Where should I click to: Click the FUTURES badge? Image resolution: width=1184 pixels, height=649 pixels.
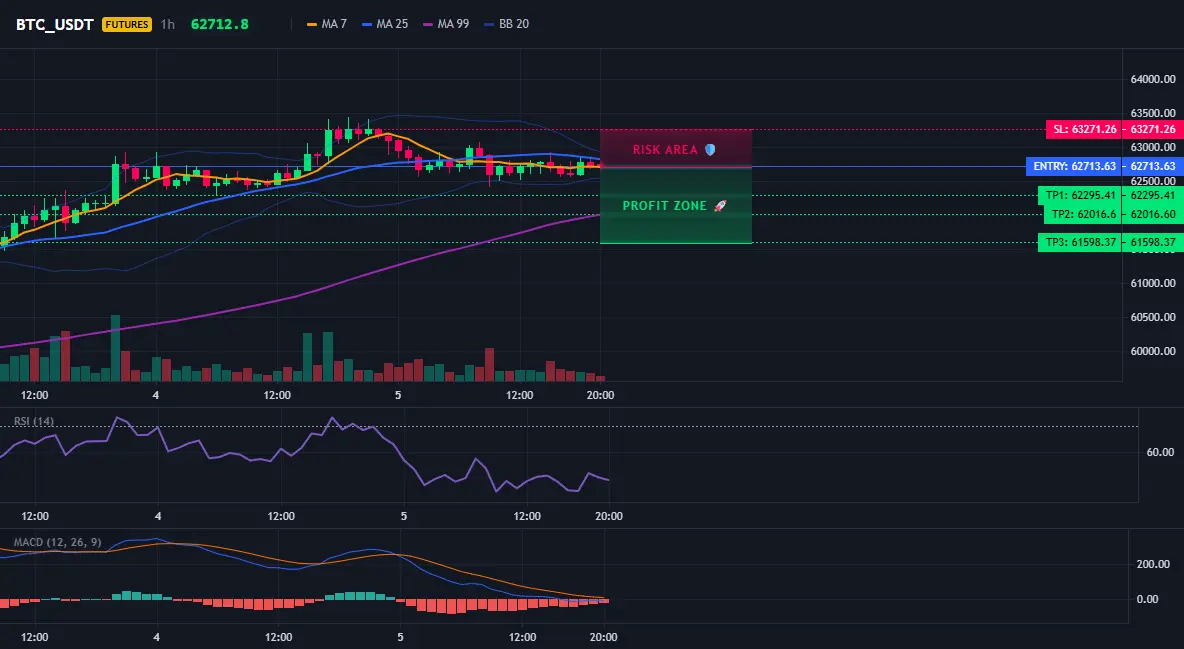127,24
